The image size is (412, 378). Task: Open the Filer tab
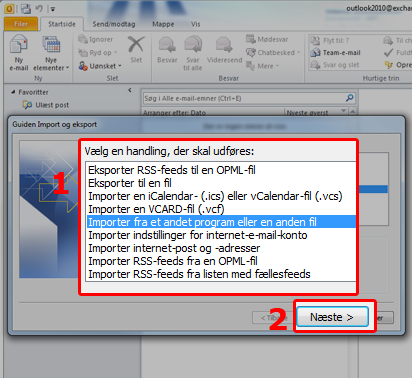[21, 24]
